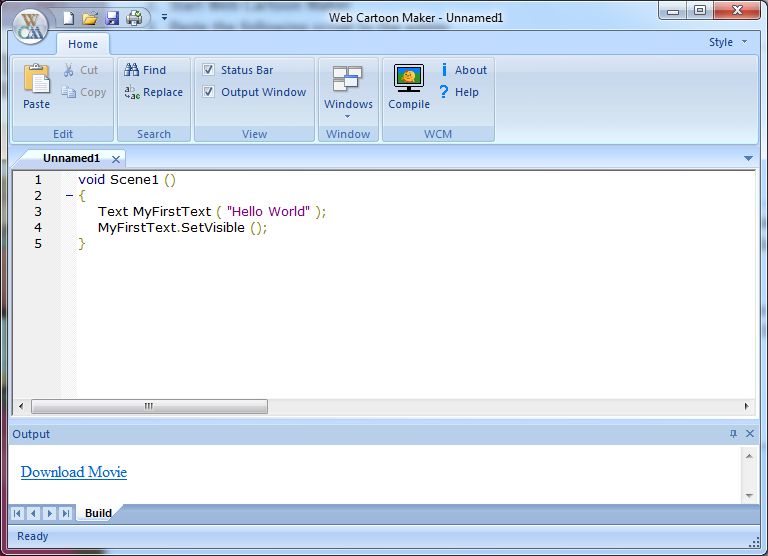Toggle the Output Window checkbox

208,92
